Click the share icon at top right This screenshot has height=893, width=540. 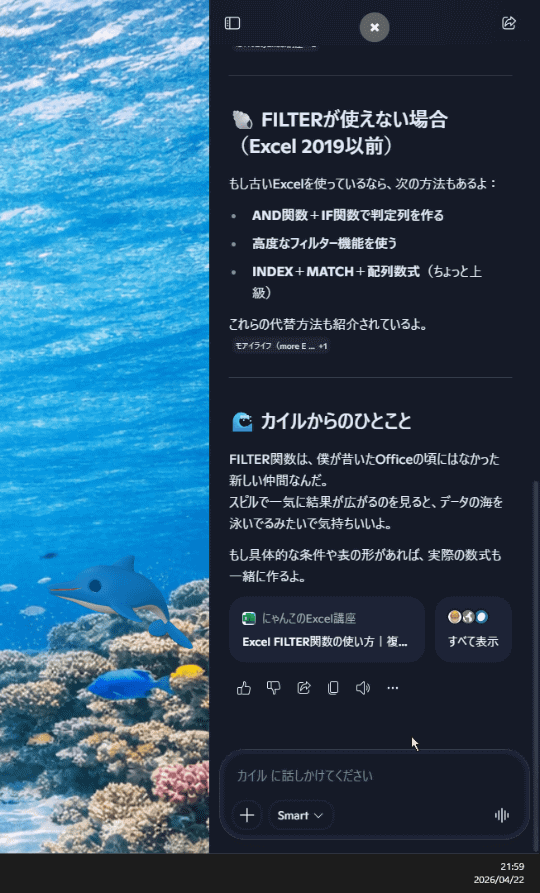coord(508,23)
